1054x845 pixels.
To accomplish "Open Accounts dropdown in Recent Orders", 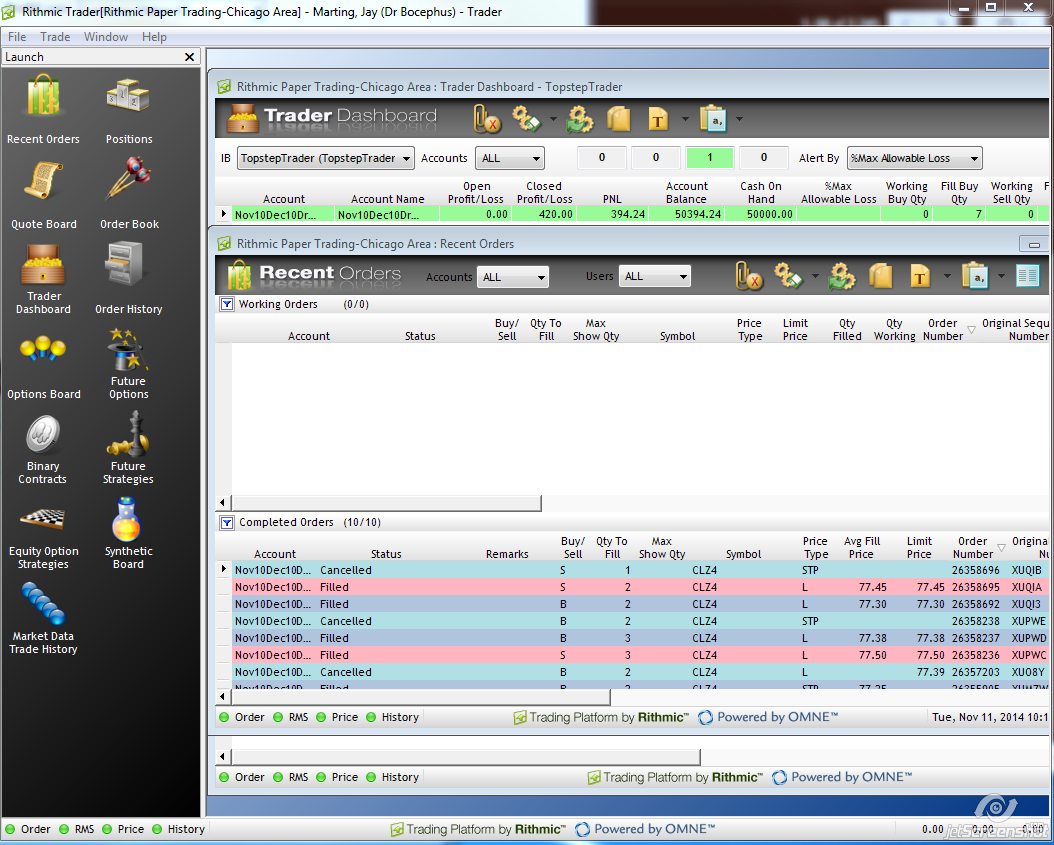I will [x=512, y=277].
